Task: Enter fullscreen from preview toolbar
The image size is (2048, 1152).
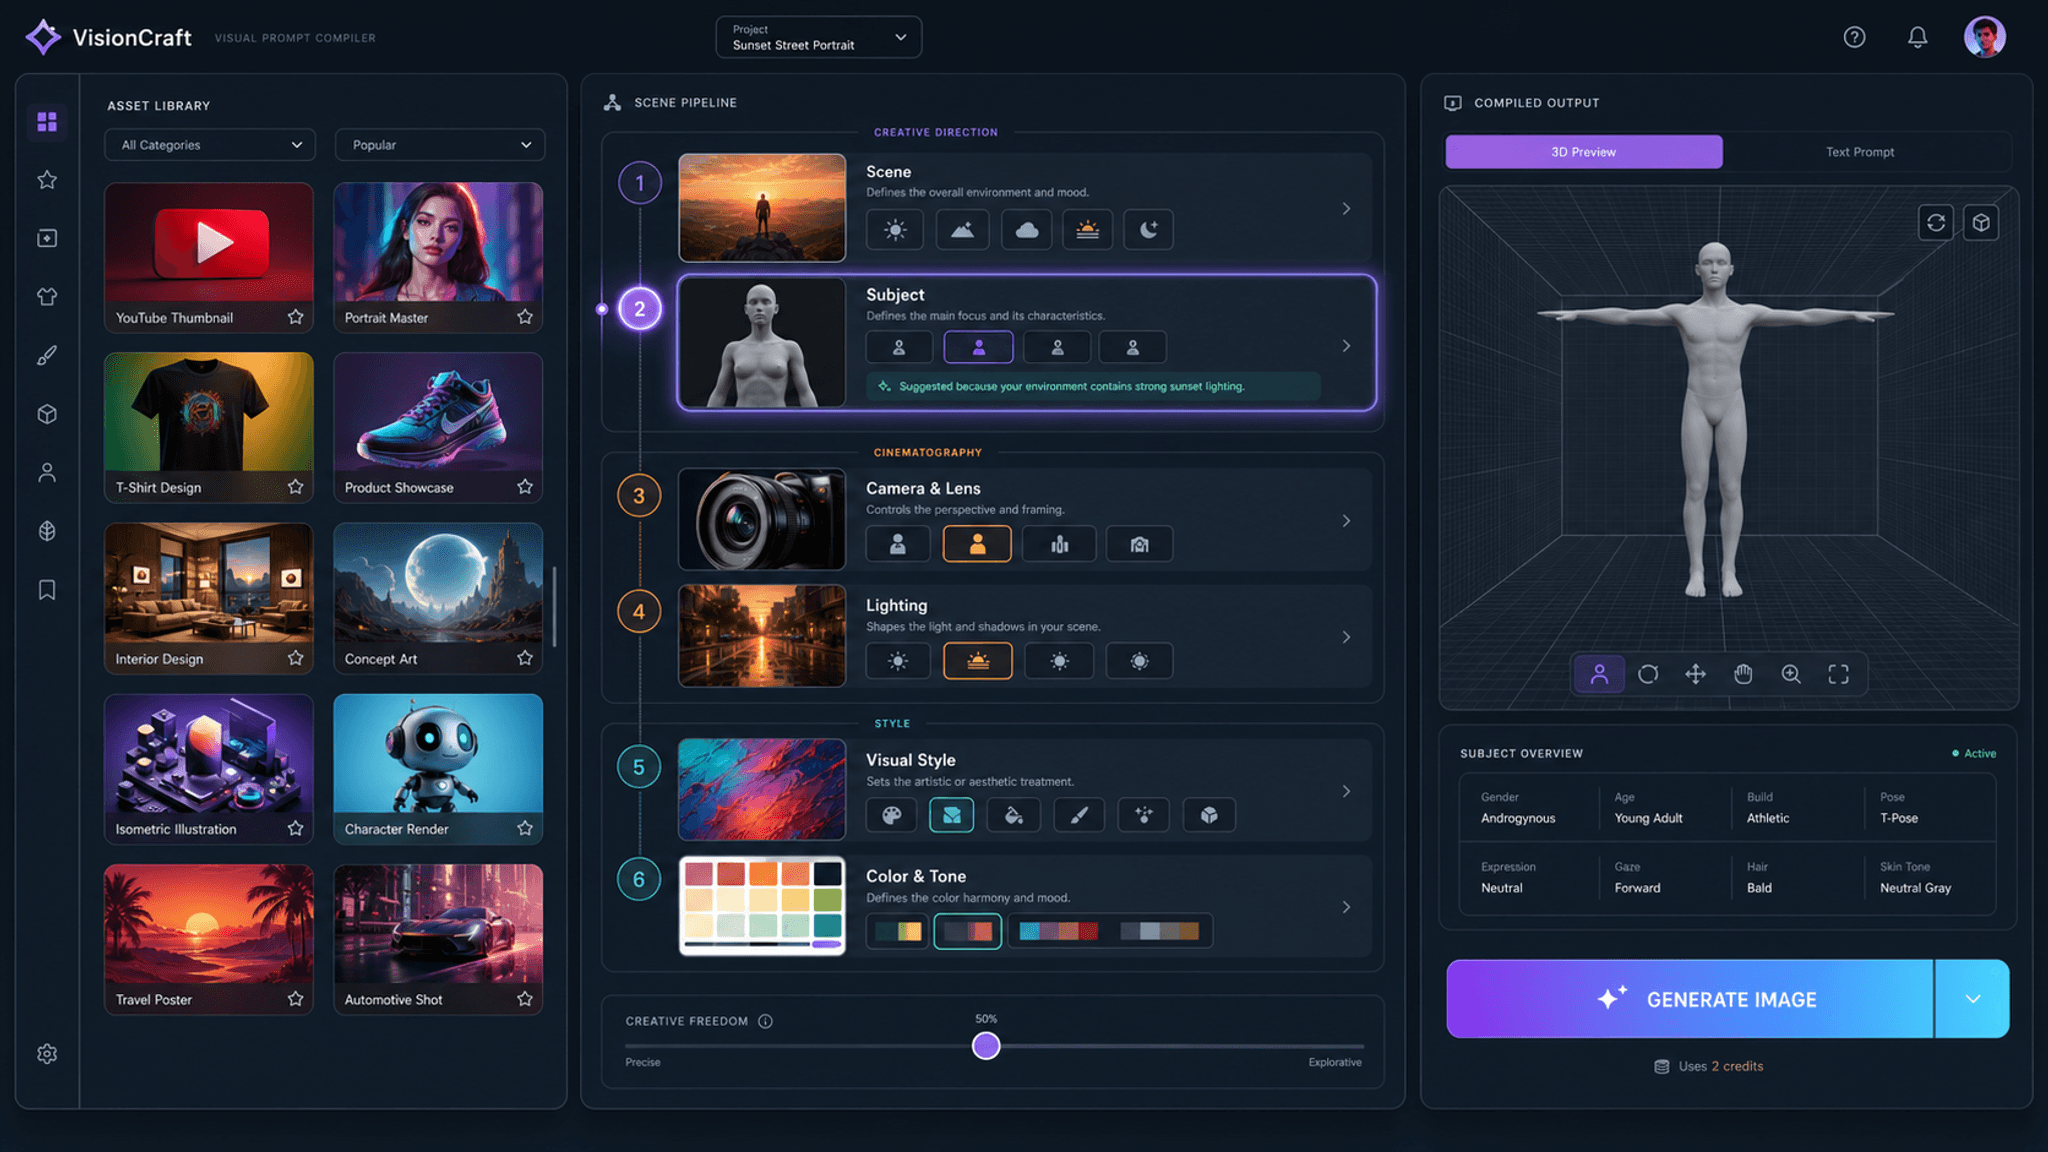Action: (1838, 674)
